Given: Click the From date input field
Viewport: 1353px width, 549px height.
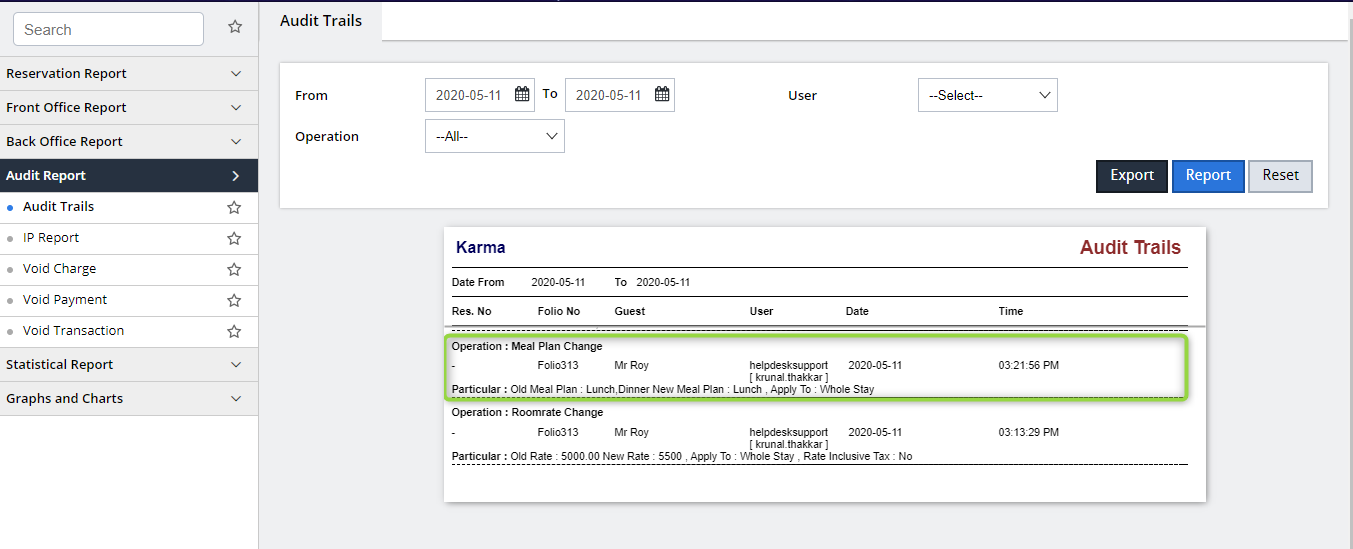Looking at the screenshot, I should [x=480, y=95].
